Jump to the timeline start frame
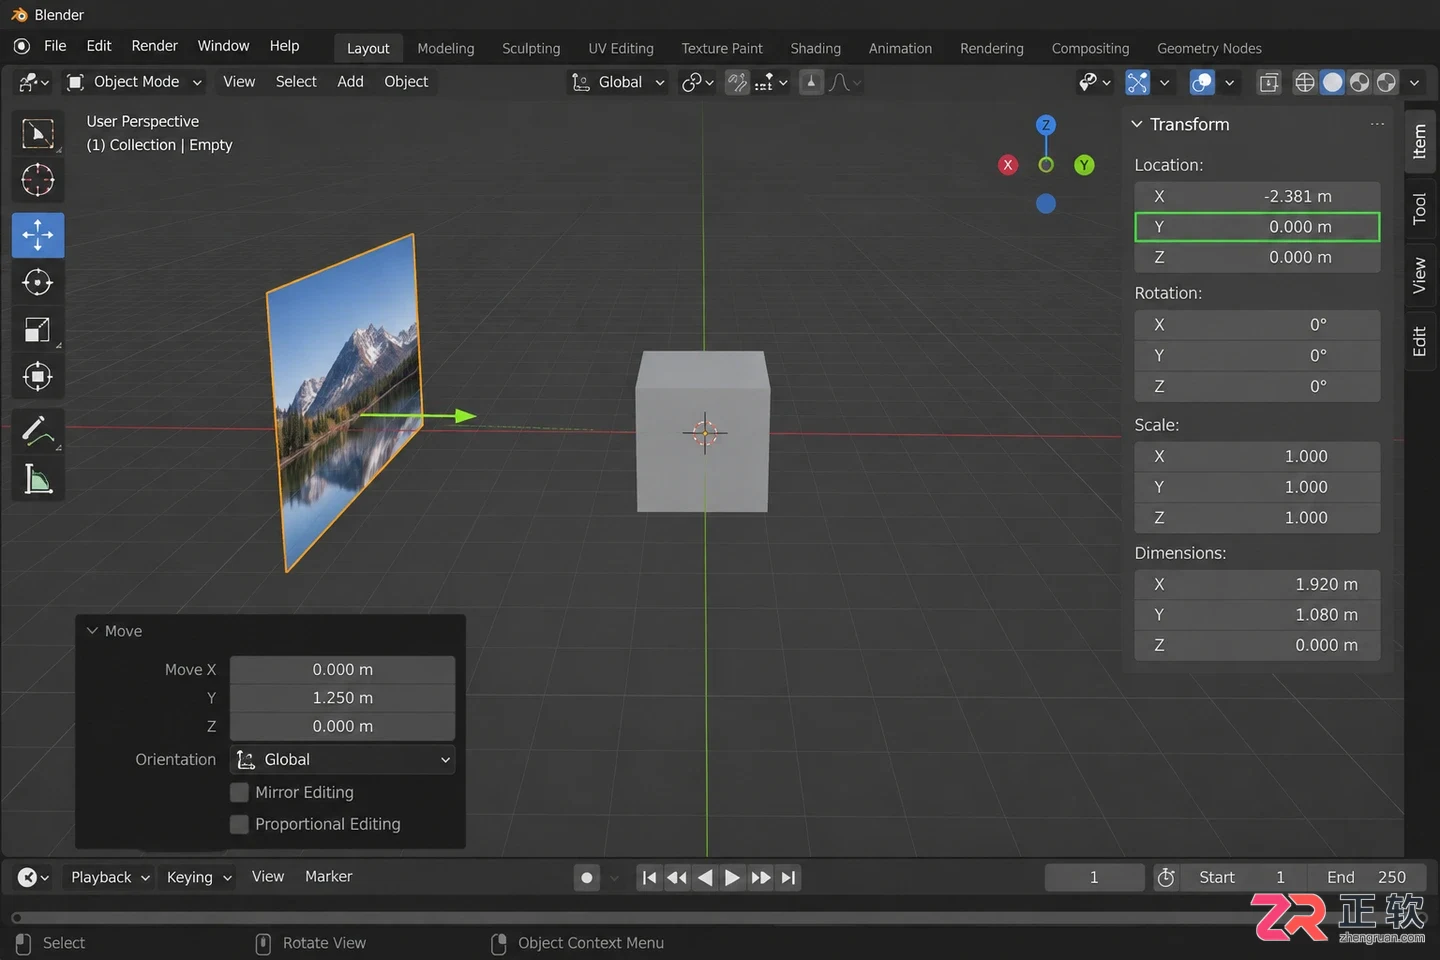This screenshot has width=1440, height=960. point(649,877)
